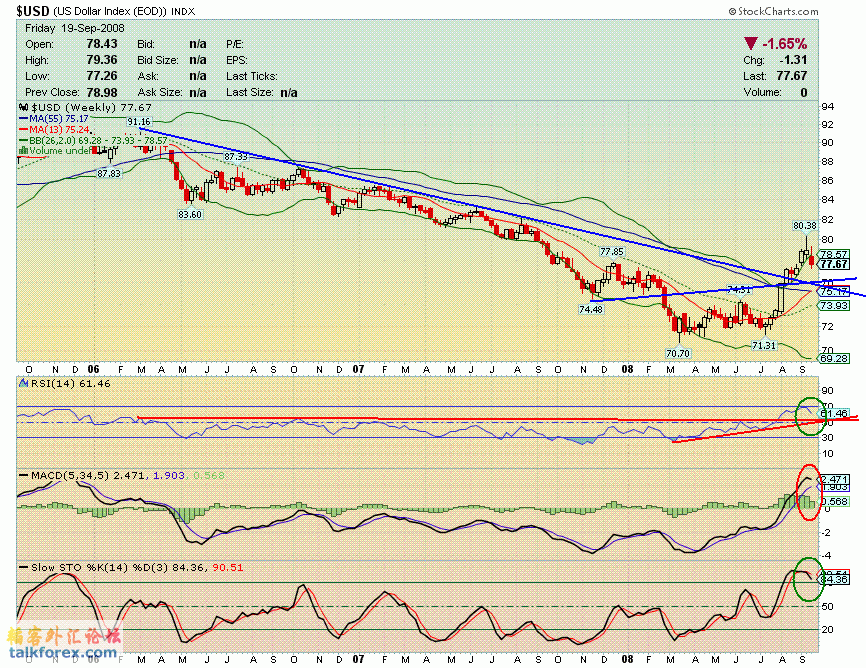866x668 pixels.
Task: Click the red down-triangle change indicator
Action: click(x=751, y=44)
